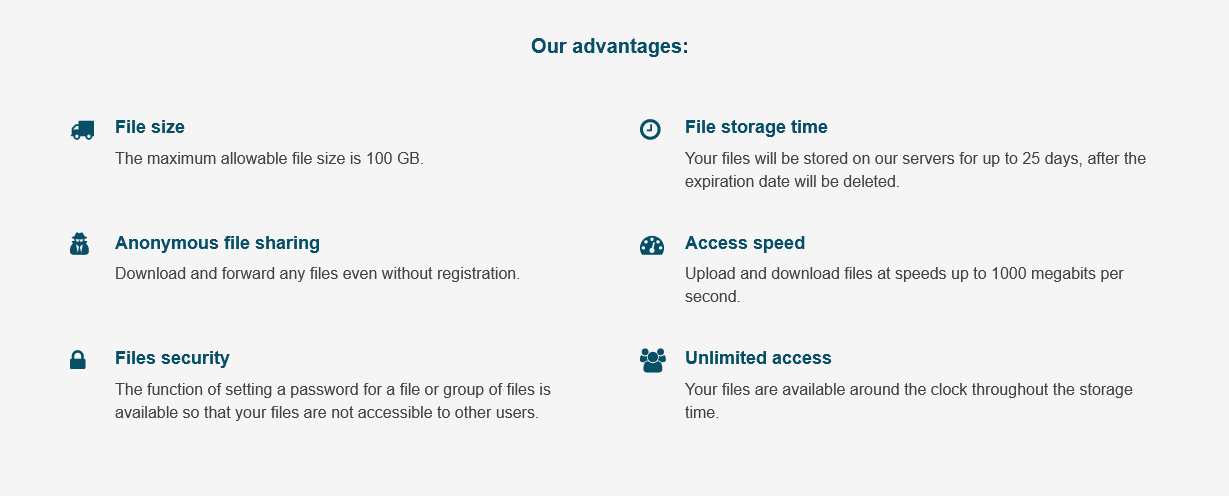This screenshot has height=496, width=1229.
Task: Click the 'Unlimited access' title
Action: (x=758, y=358)
